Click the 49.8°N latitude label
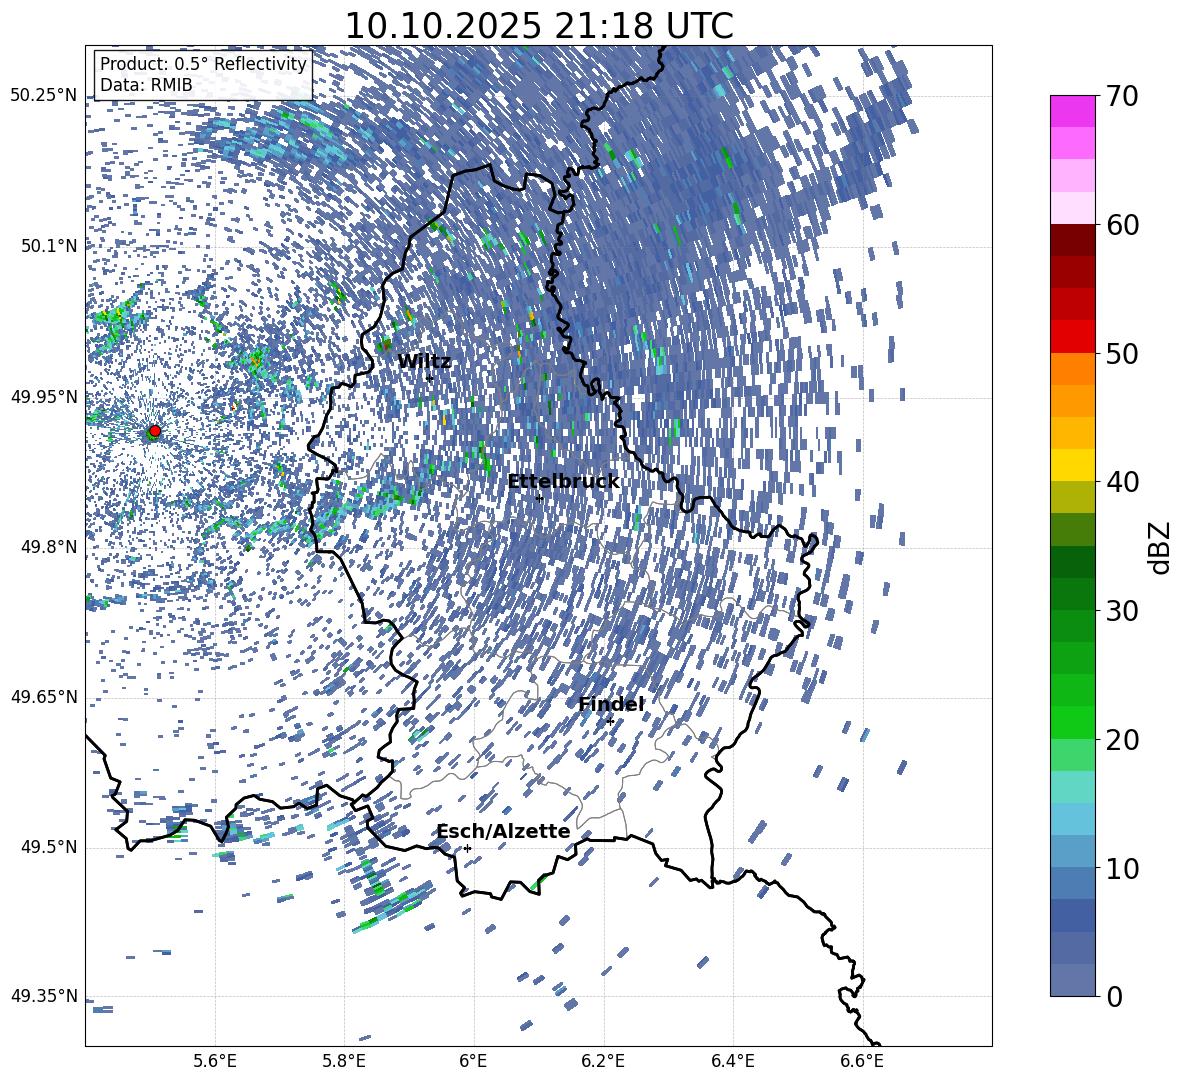This screenshot has width=1184, height=1081. (49, 547)
